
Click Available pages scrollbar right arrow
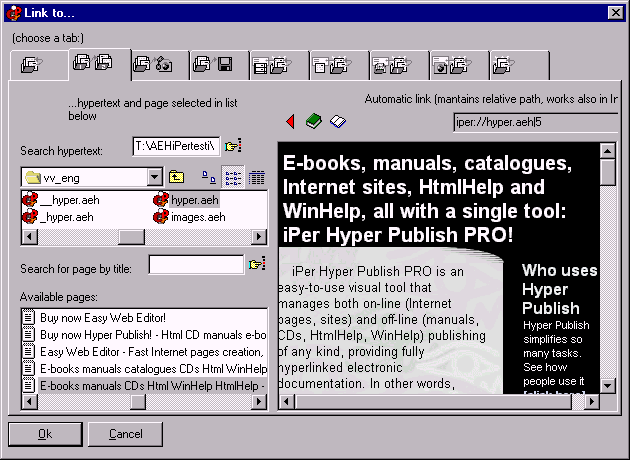click(259, 401)
